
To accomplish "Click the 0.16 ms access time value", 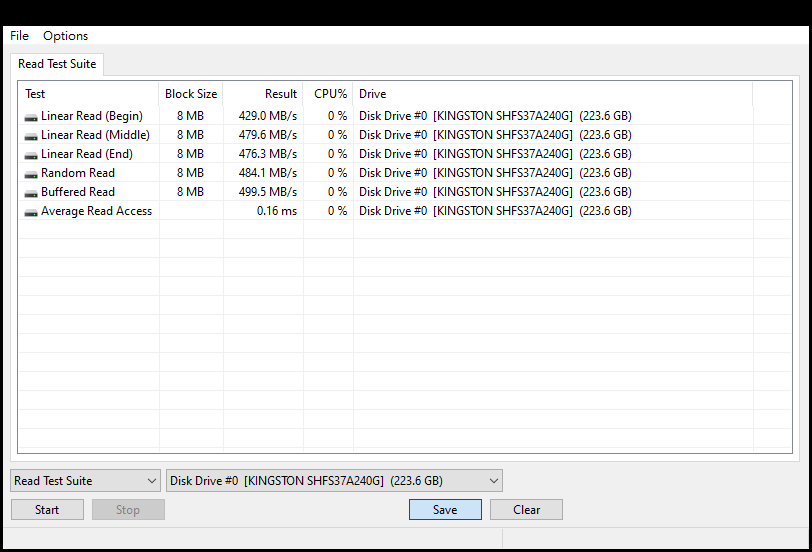I will point(277,211).
